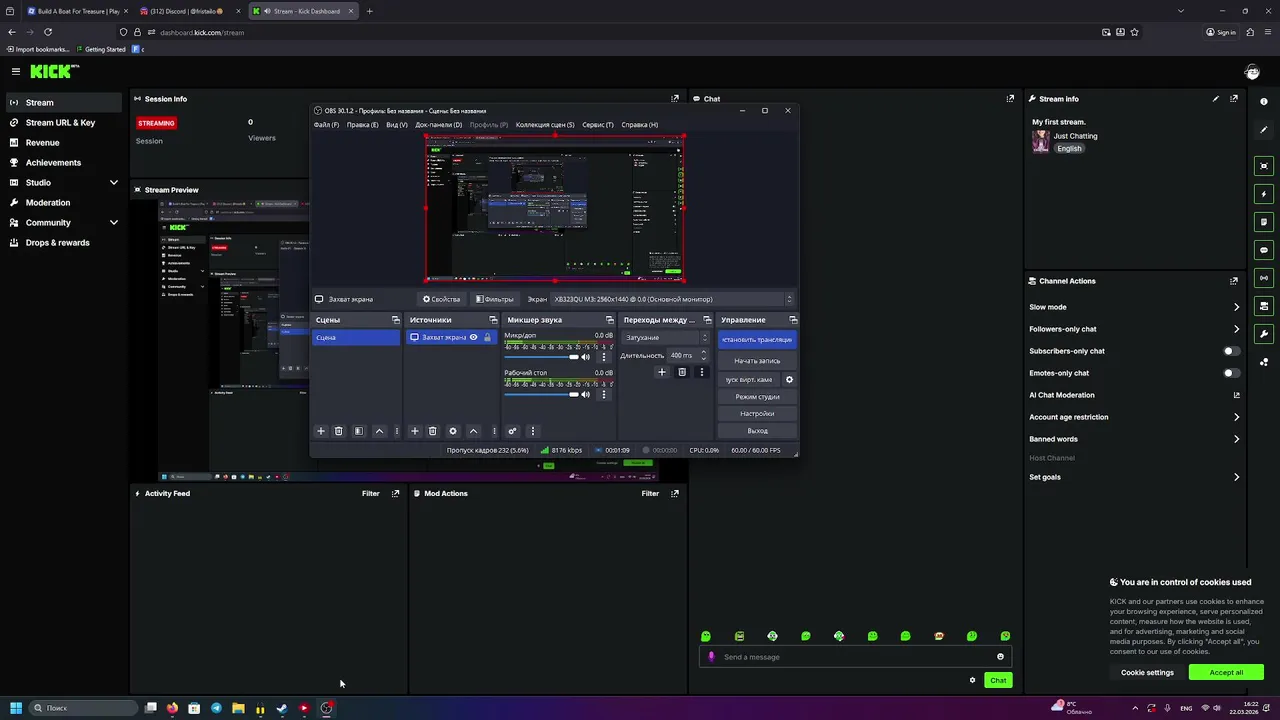
Task: Add a scene in OBS Scenes panel
Action: [x=321, y=431]
